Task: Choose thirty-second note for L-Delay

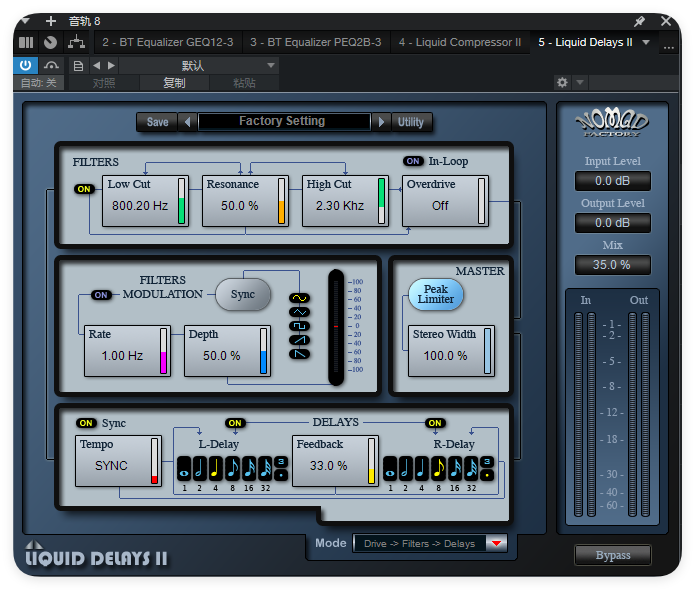Action: point(265,469)
